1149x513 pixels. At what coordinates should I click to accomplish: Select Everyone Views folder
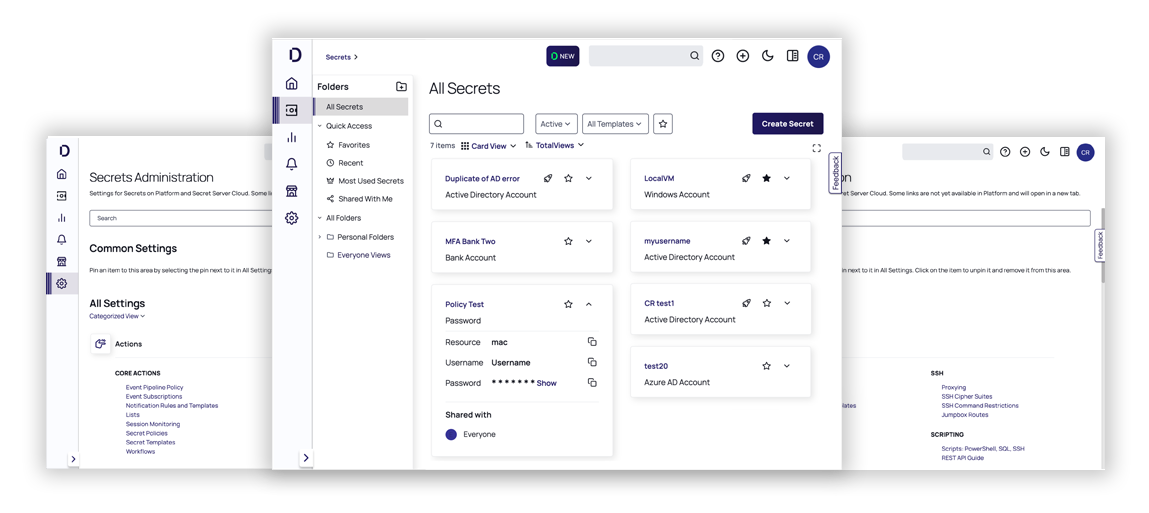(363, 255)
